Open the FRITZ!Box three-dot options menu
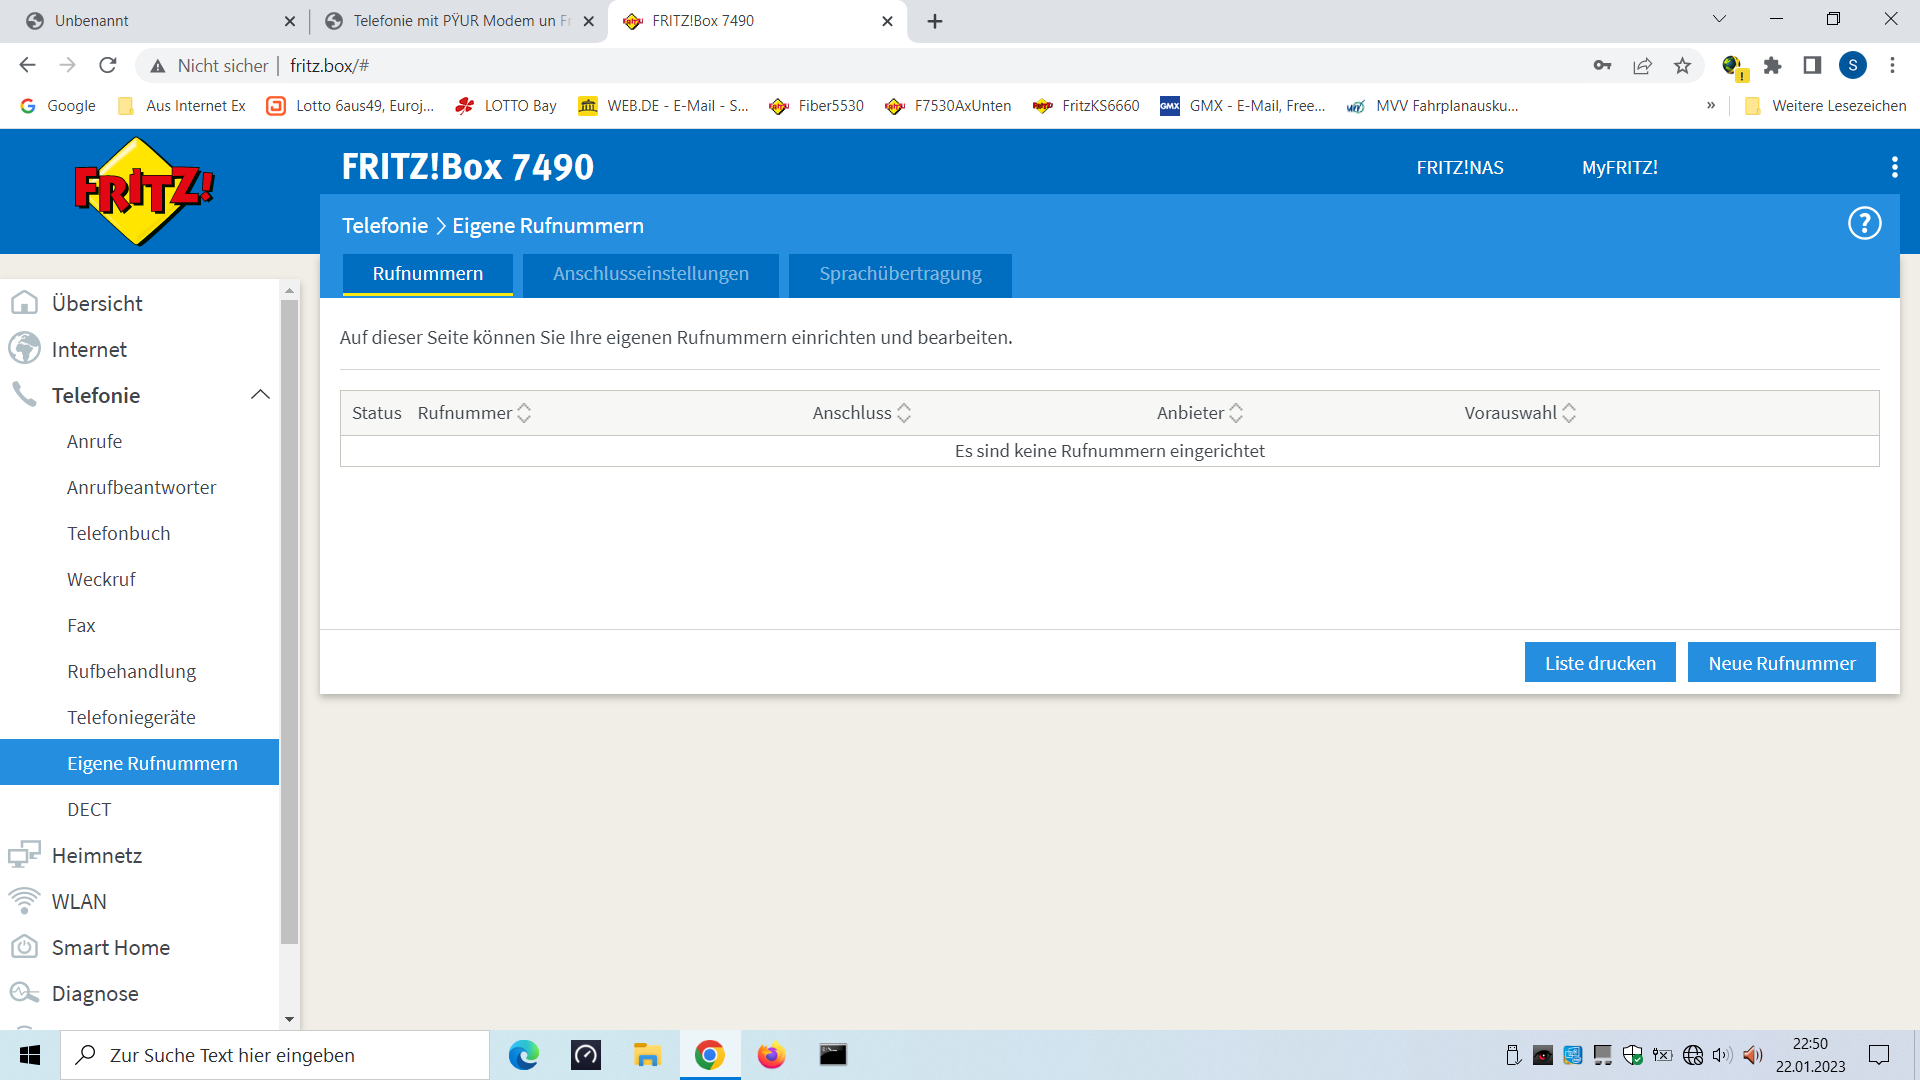Image resolution: width=1920 pixels, height=1080 pixels. point(1894,167)
